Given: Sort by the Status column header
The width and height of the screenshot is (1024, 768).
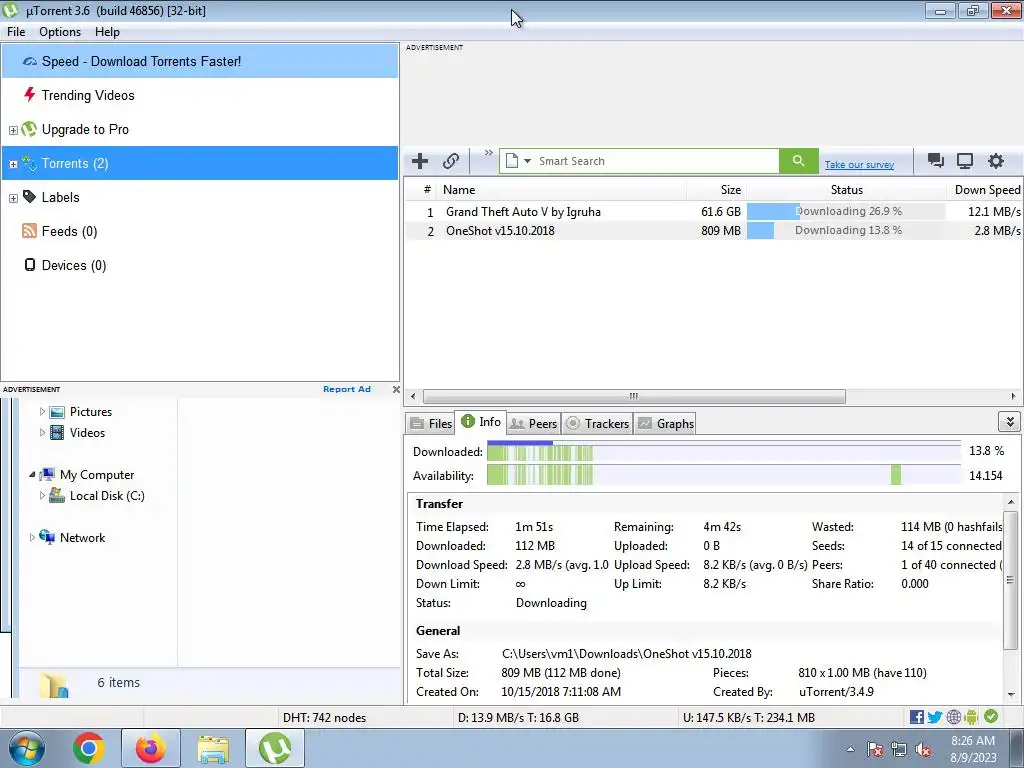Looking at the screenshot, I should [846, 190].
